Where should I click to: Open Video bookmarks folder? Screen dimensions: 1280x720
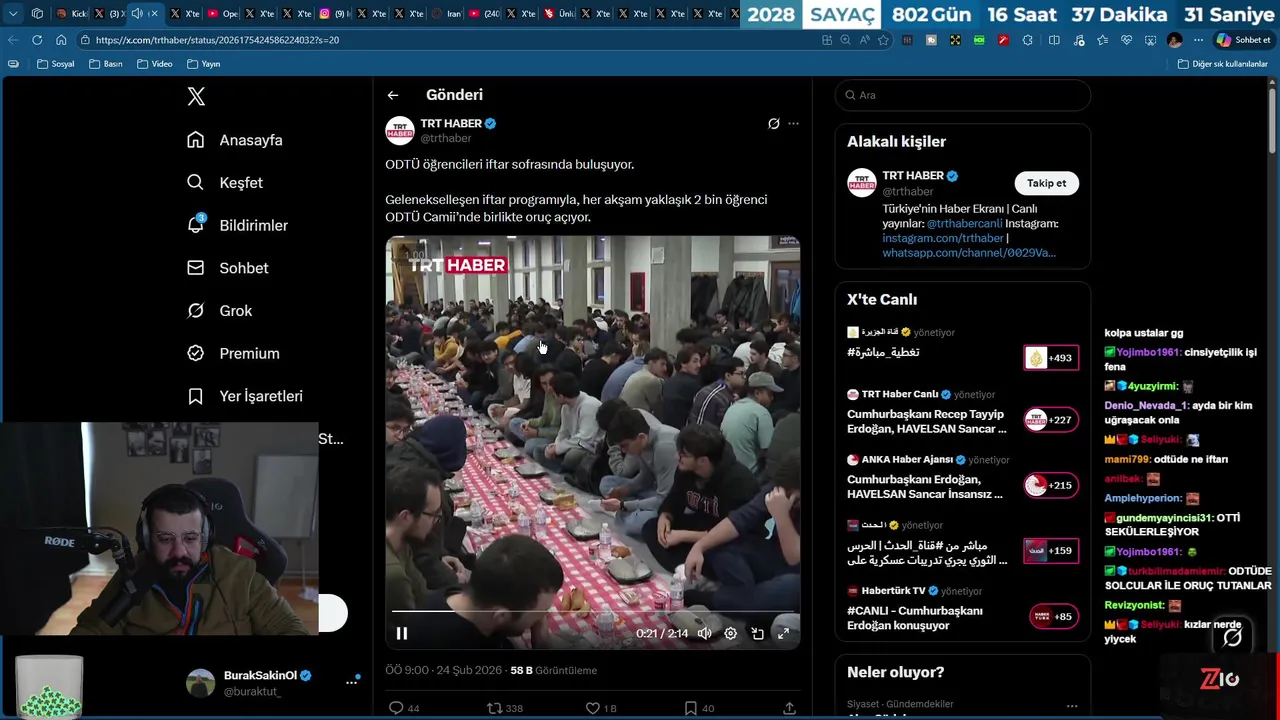tap(154, 64)
